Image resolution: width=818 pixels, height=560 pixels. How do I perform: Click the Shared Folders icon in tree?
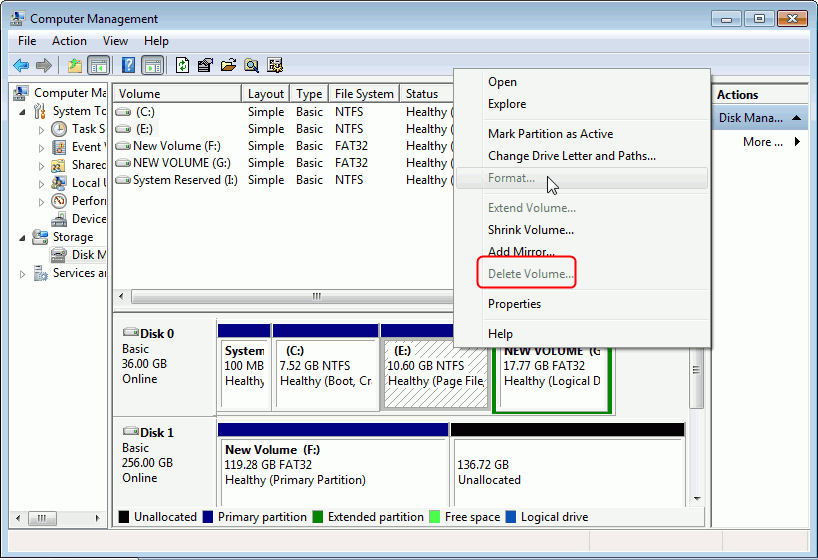coord(58,165)
